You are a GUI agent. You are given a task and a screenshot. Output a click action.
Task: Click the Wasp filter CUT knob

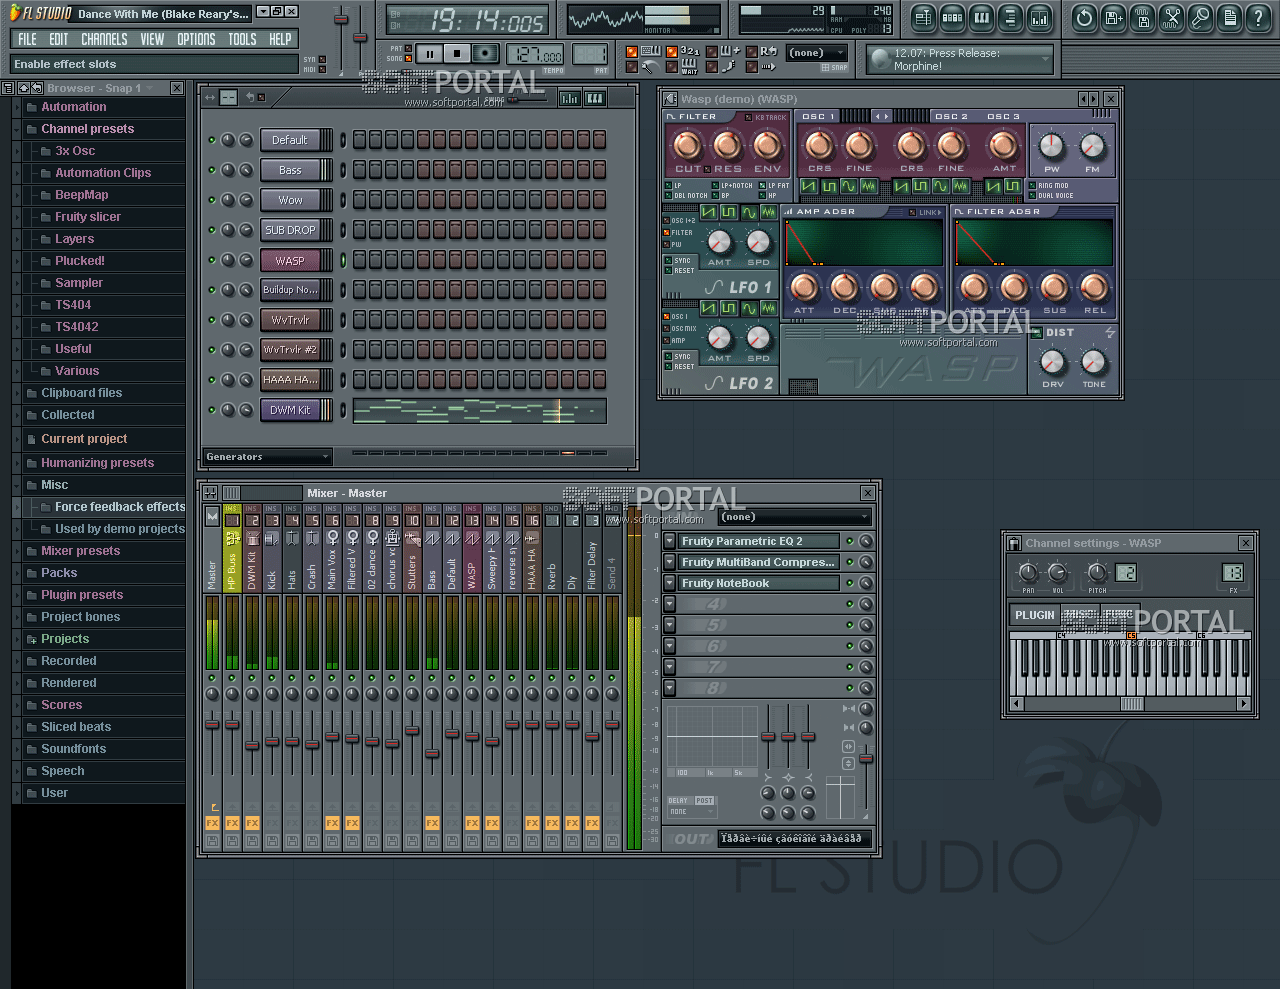click(x=687, y=146)
